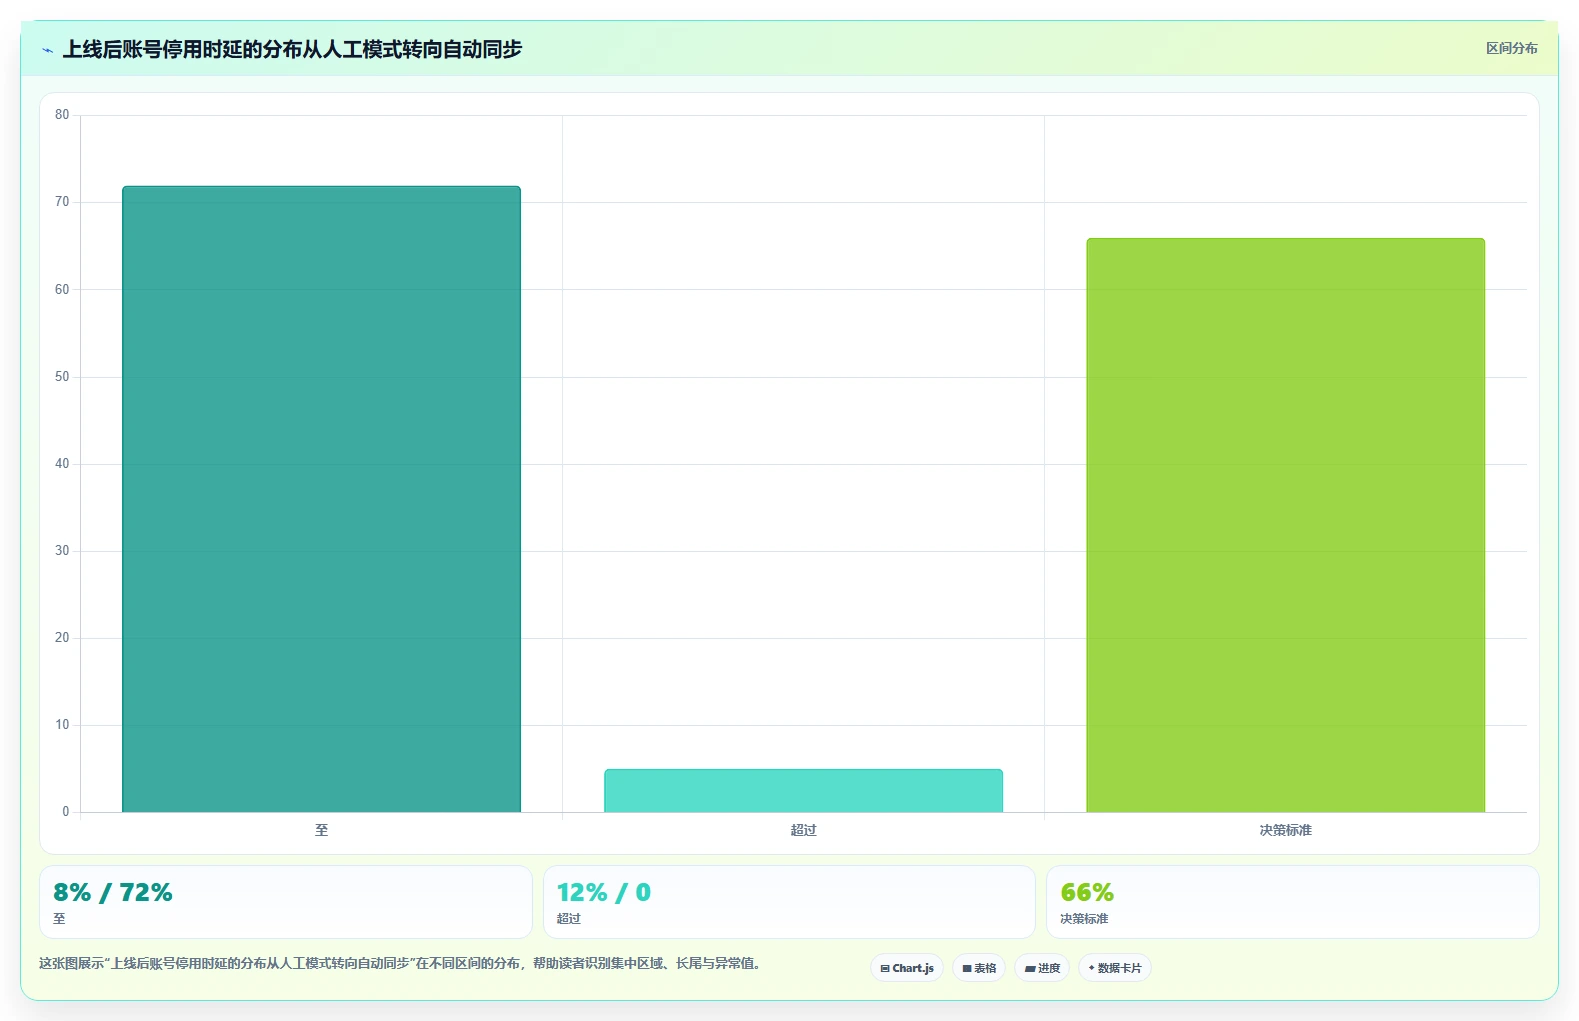Click the green bar for 决策标准
Screen dimensions: 1579x1021
(1285, 525)
